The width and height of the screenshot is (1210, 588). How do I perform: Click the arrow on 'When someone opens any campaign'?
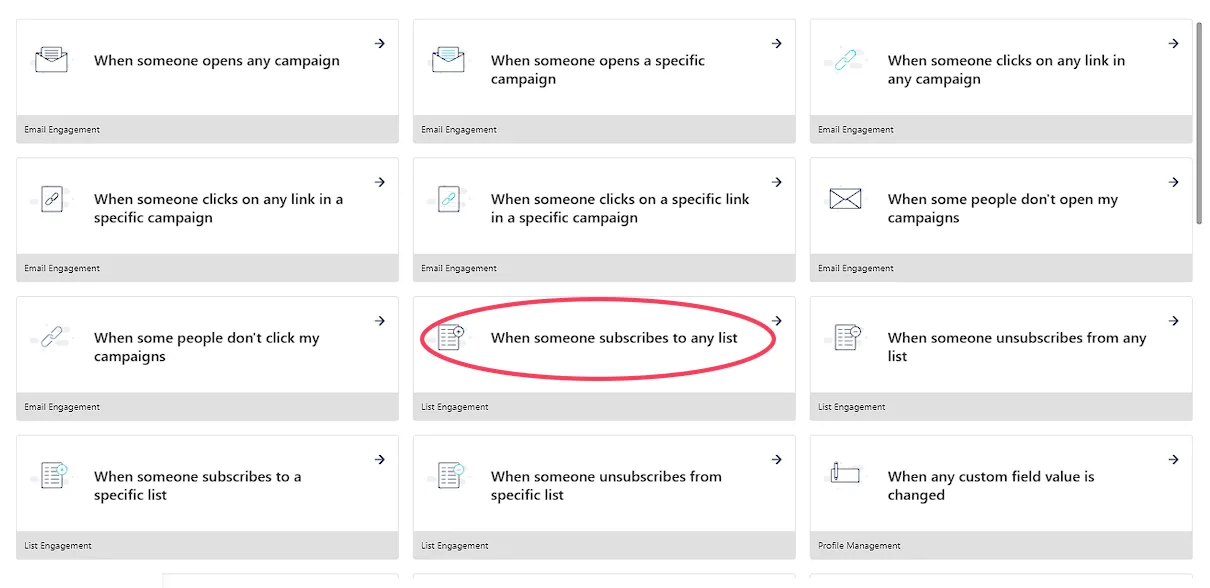380,43
